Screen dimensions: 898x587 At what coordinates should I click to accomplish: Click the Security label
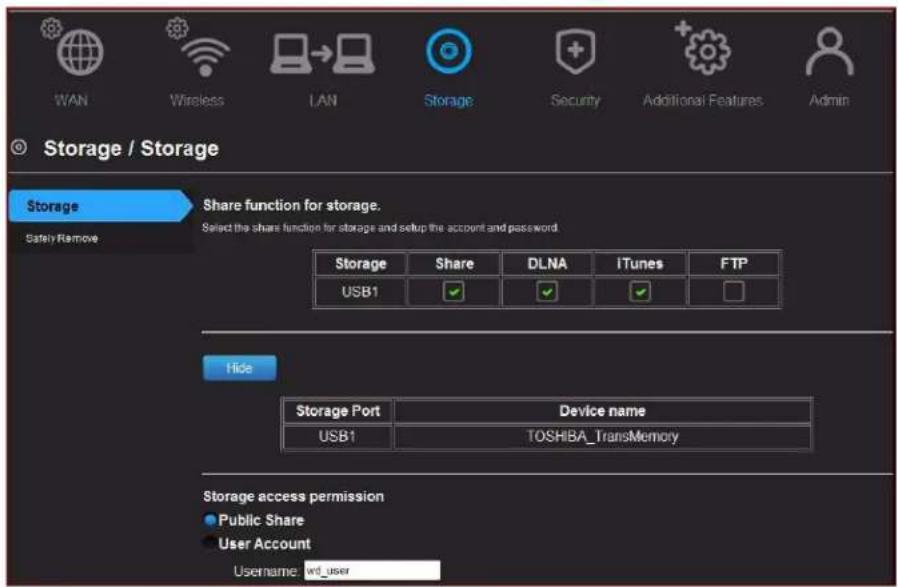coord(575,101)
